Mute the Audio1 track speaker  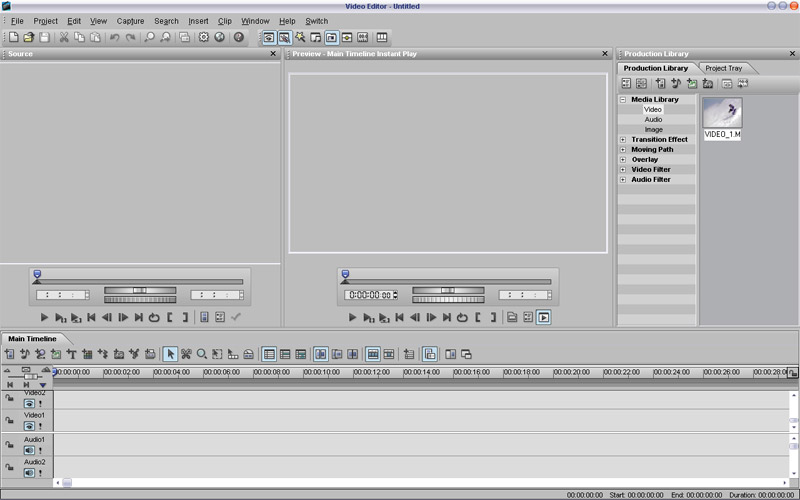point(29,451)
